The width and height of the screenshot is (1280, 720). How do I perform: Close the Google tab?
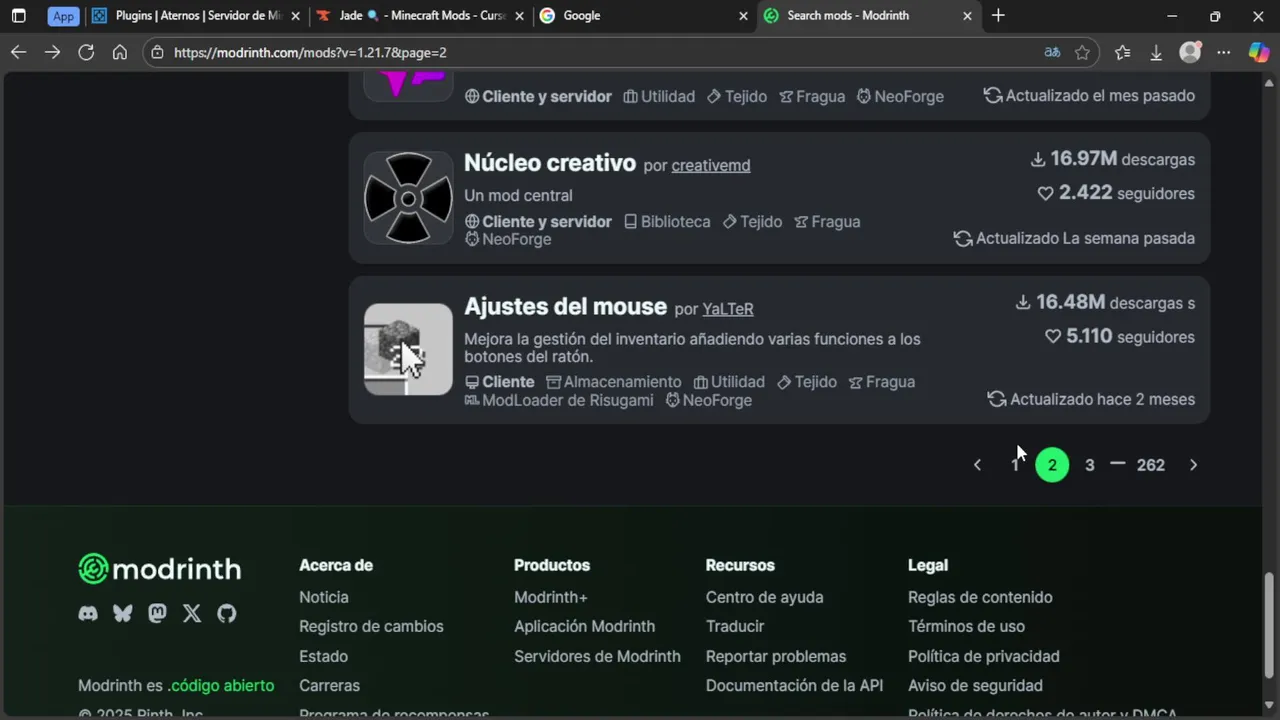pyautogui.click(x=743, y=16)
